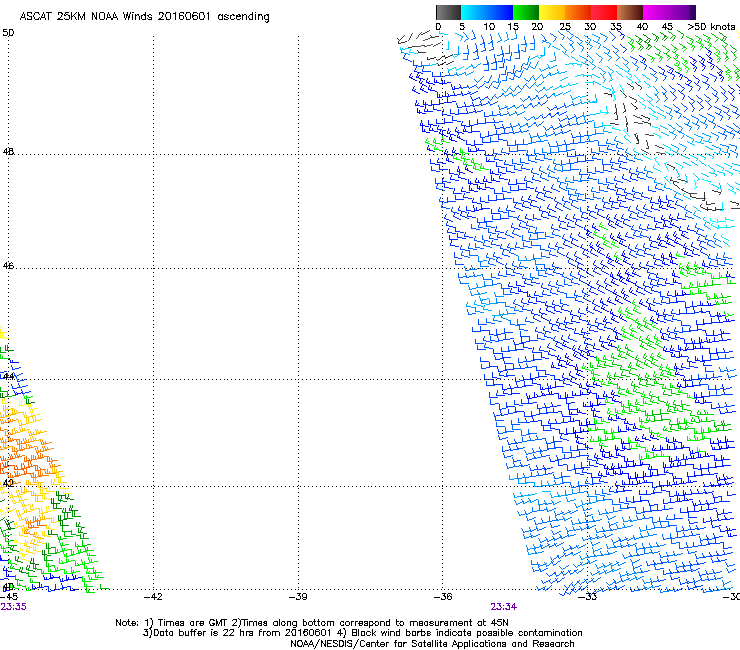The height and width of the screenshot is (650, 740).
Task: Click the legend tick label 25
Action: tap(565, 27)
